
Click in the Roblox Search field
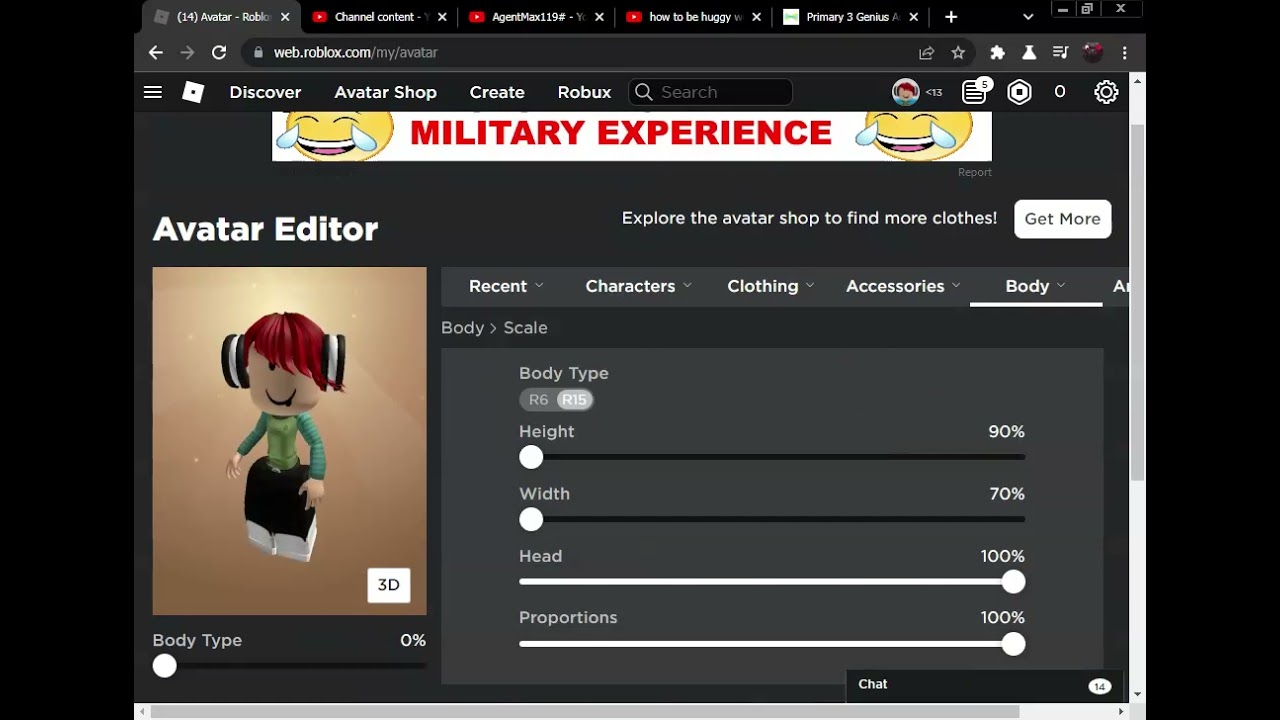(x=711, y=92)
